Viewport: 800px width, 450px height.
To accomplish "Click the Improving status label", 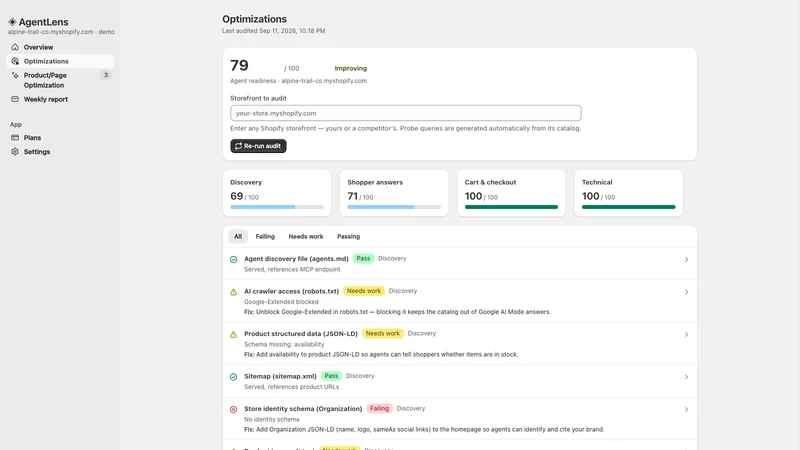I will tap(351, 68).
